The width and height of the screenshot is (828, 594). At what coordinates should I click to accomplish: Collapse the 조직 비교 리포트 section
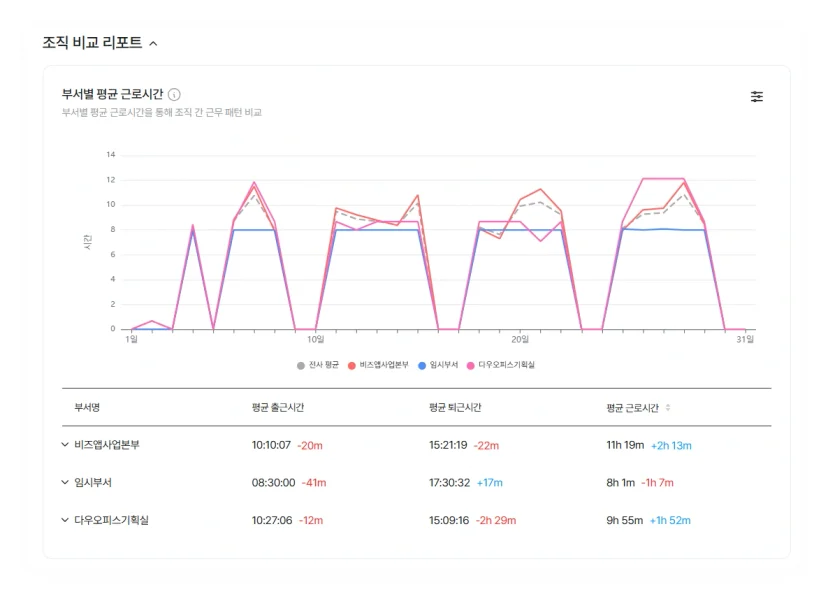[153, 43]
